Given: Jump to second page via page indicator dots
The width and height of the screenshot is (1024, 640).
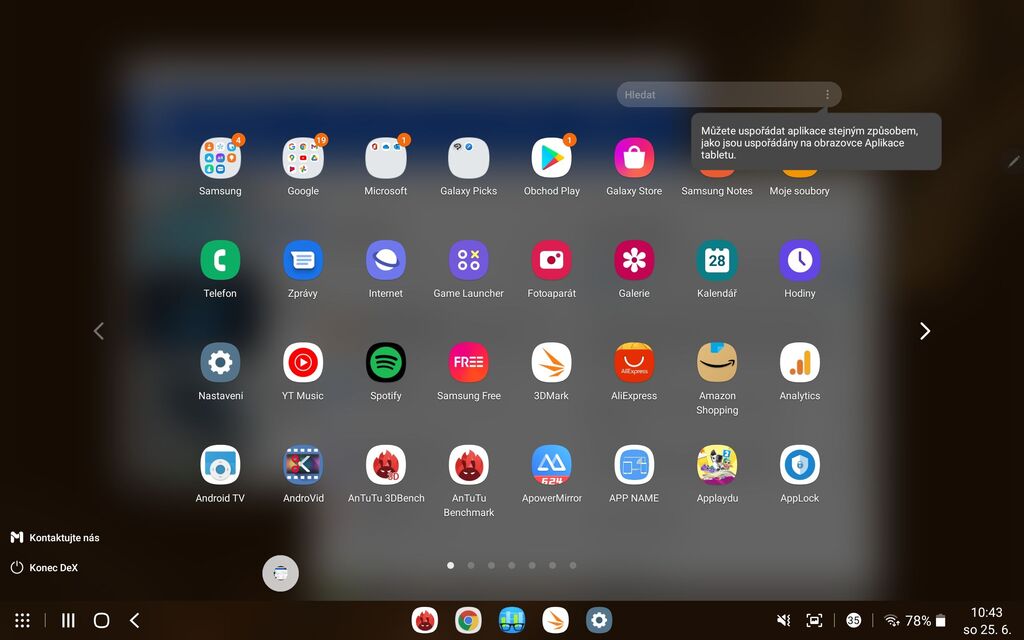Looking at the screenshot, I should pos(471,565).
